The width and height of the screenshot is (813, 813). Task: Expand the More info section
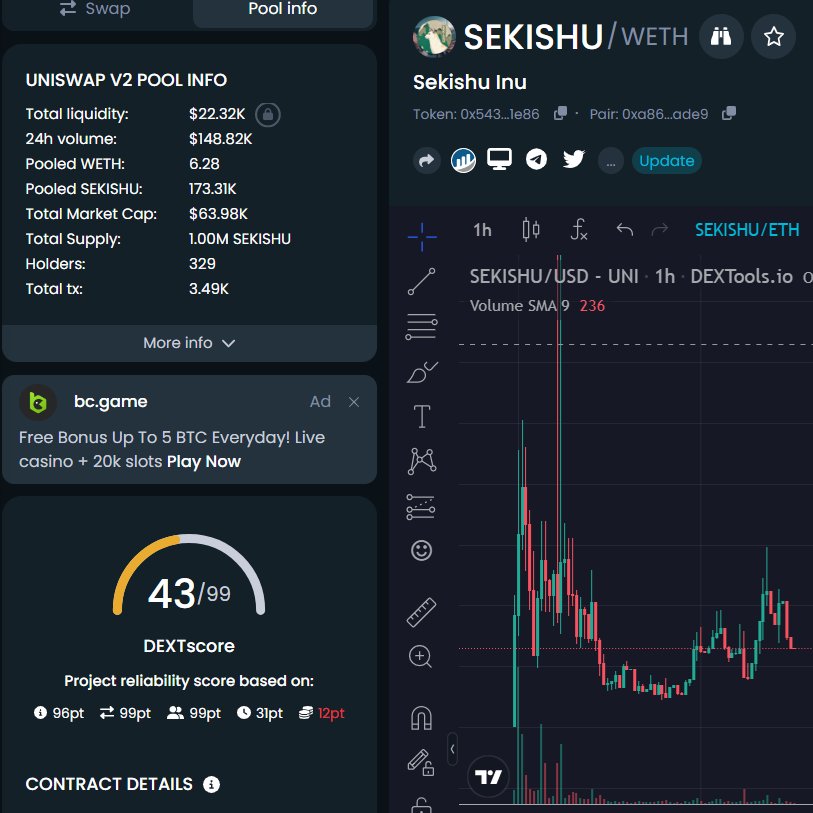tap(189, 343)
